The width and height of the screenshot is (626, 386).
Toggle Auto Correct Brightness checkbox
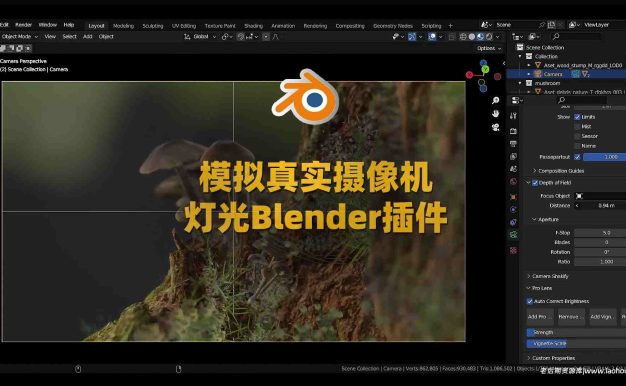(529, 301)
